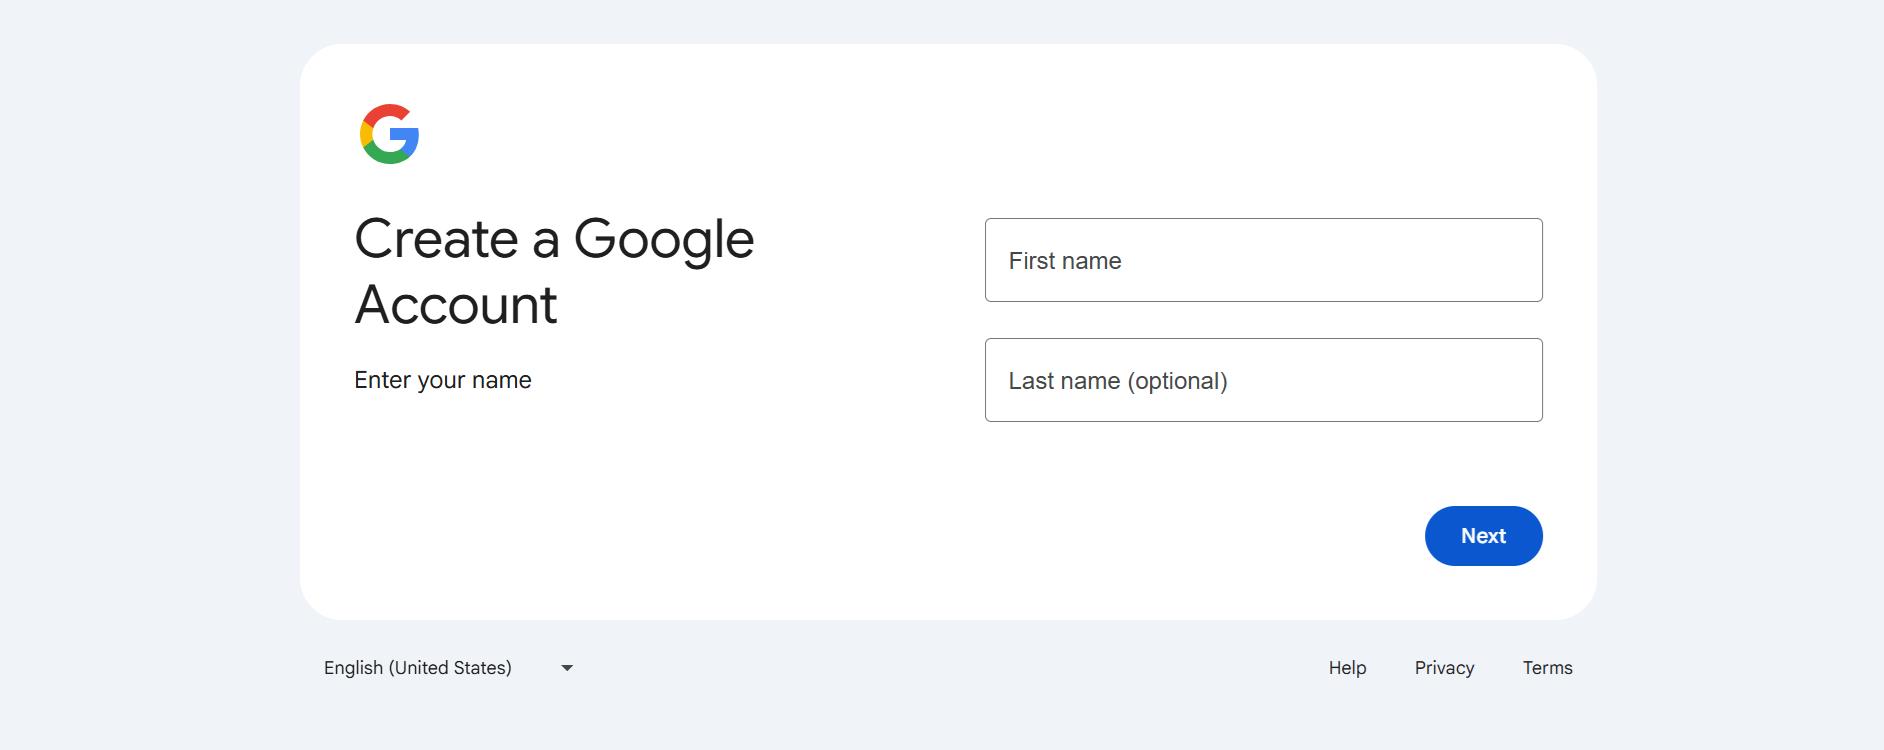Click the dropdown arrow next to English (United States)
The width and height of the screenshot is (1884, 750).
[566, 668]
